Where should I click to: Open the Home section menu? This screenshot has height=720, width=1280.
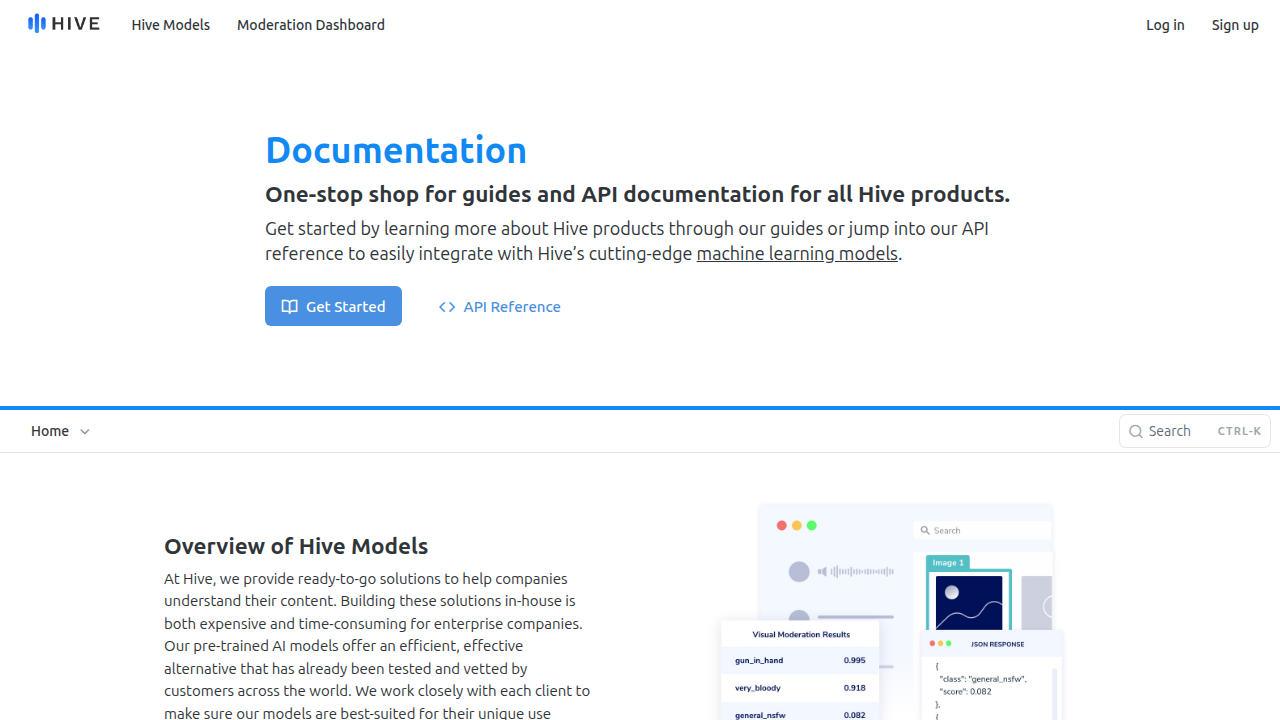60,431
